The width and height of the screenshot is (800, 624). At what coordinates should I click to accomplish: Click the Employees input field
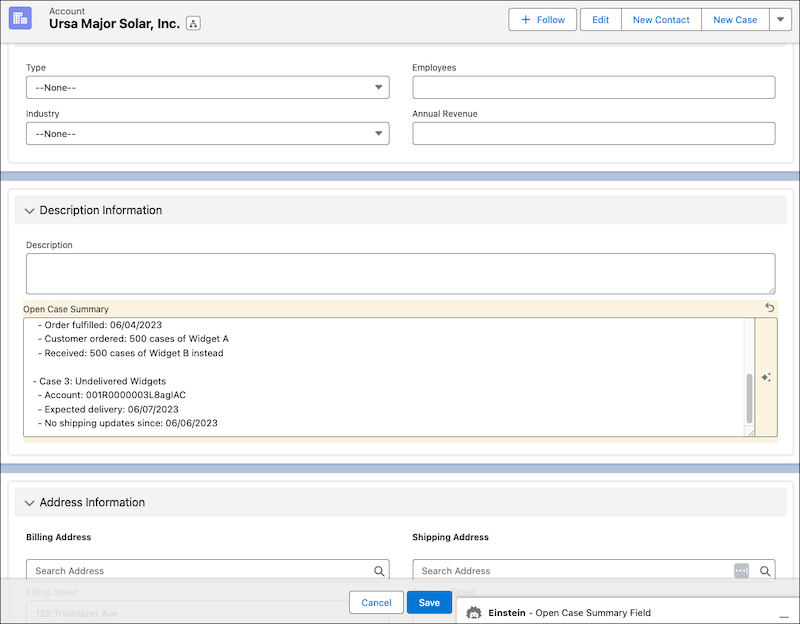pyautogui.click(x=594, y=87)
